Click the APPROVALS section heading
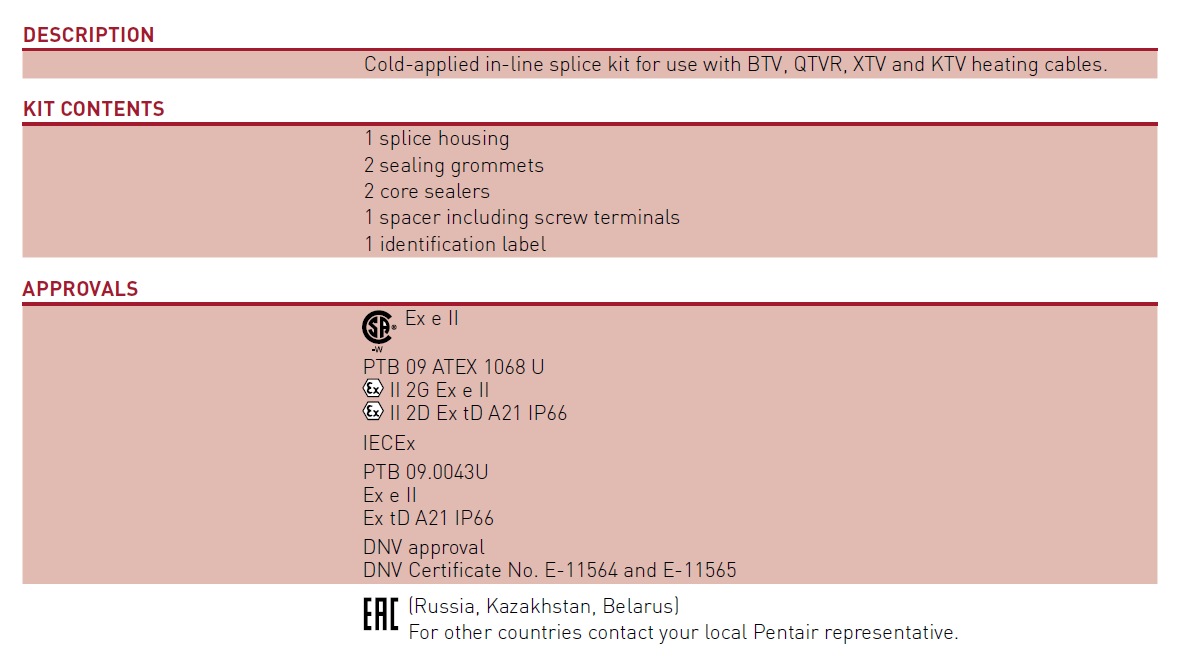This screenshot has height=652, width=1179. tap(80, 289)
